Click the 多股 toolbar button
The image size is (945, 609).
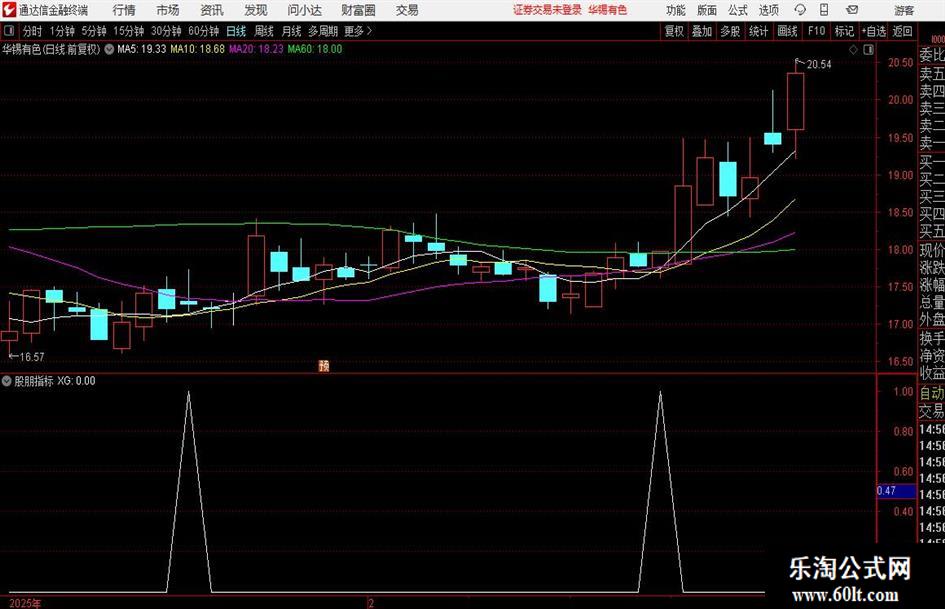[730, 31]
